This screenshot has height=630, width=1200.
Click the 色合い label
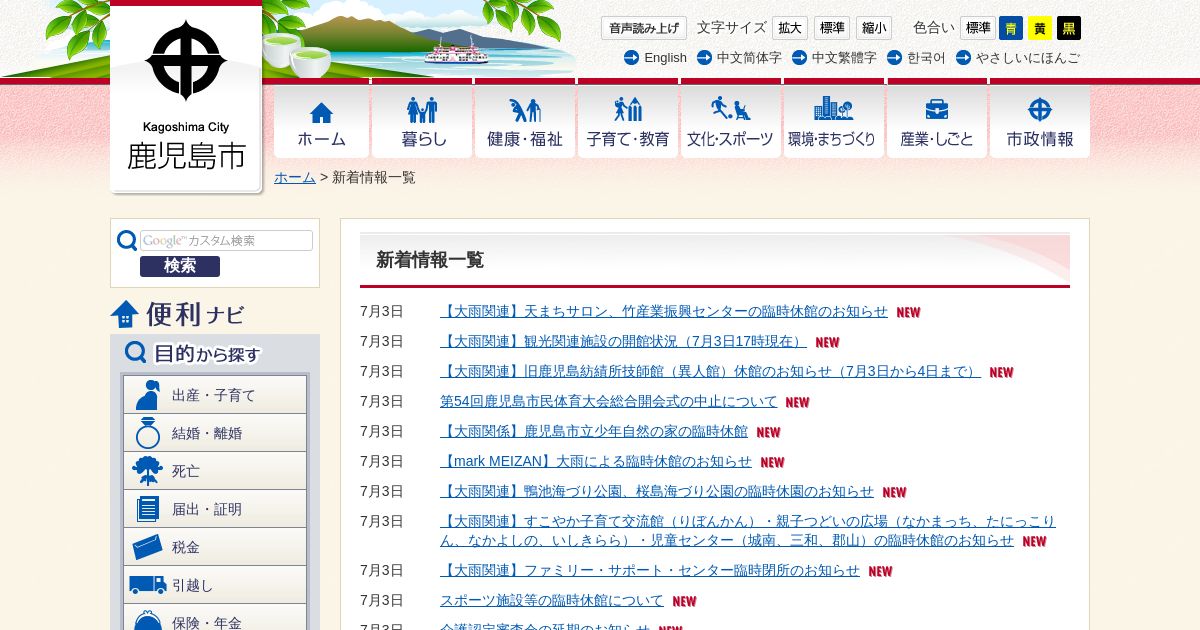tap(934, 28)
